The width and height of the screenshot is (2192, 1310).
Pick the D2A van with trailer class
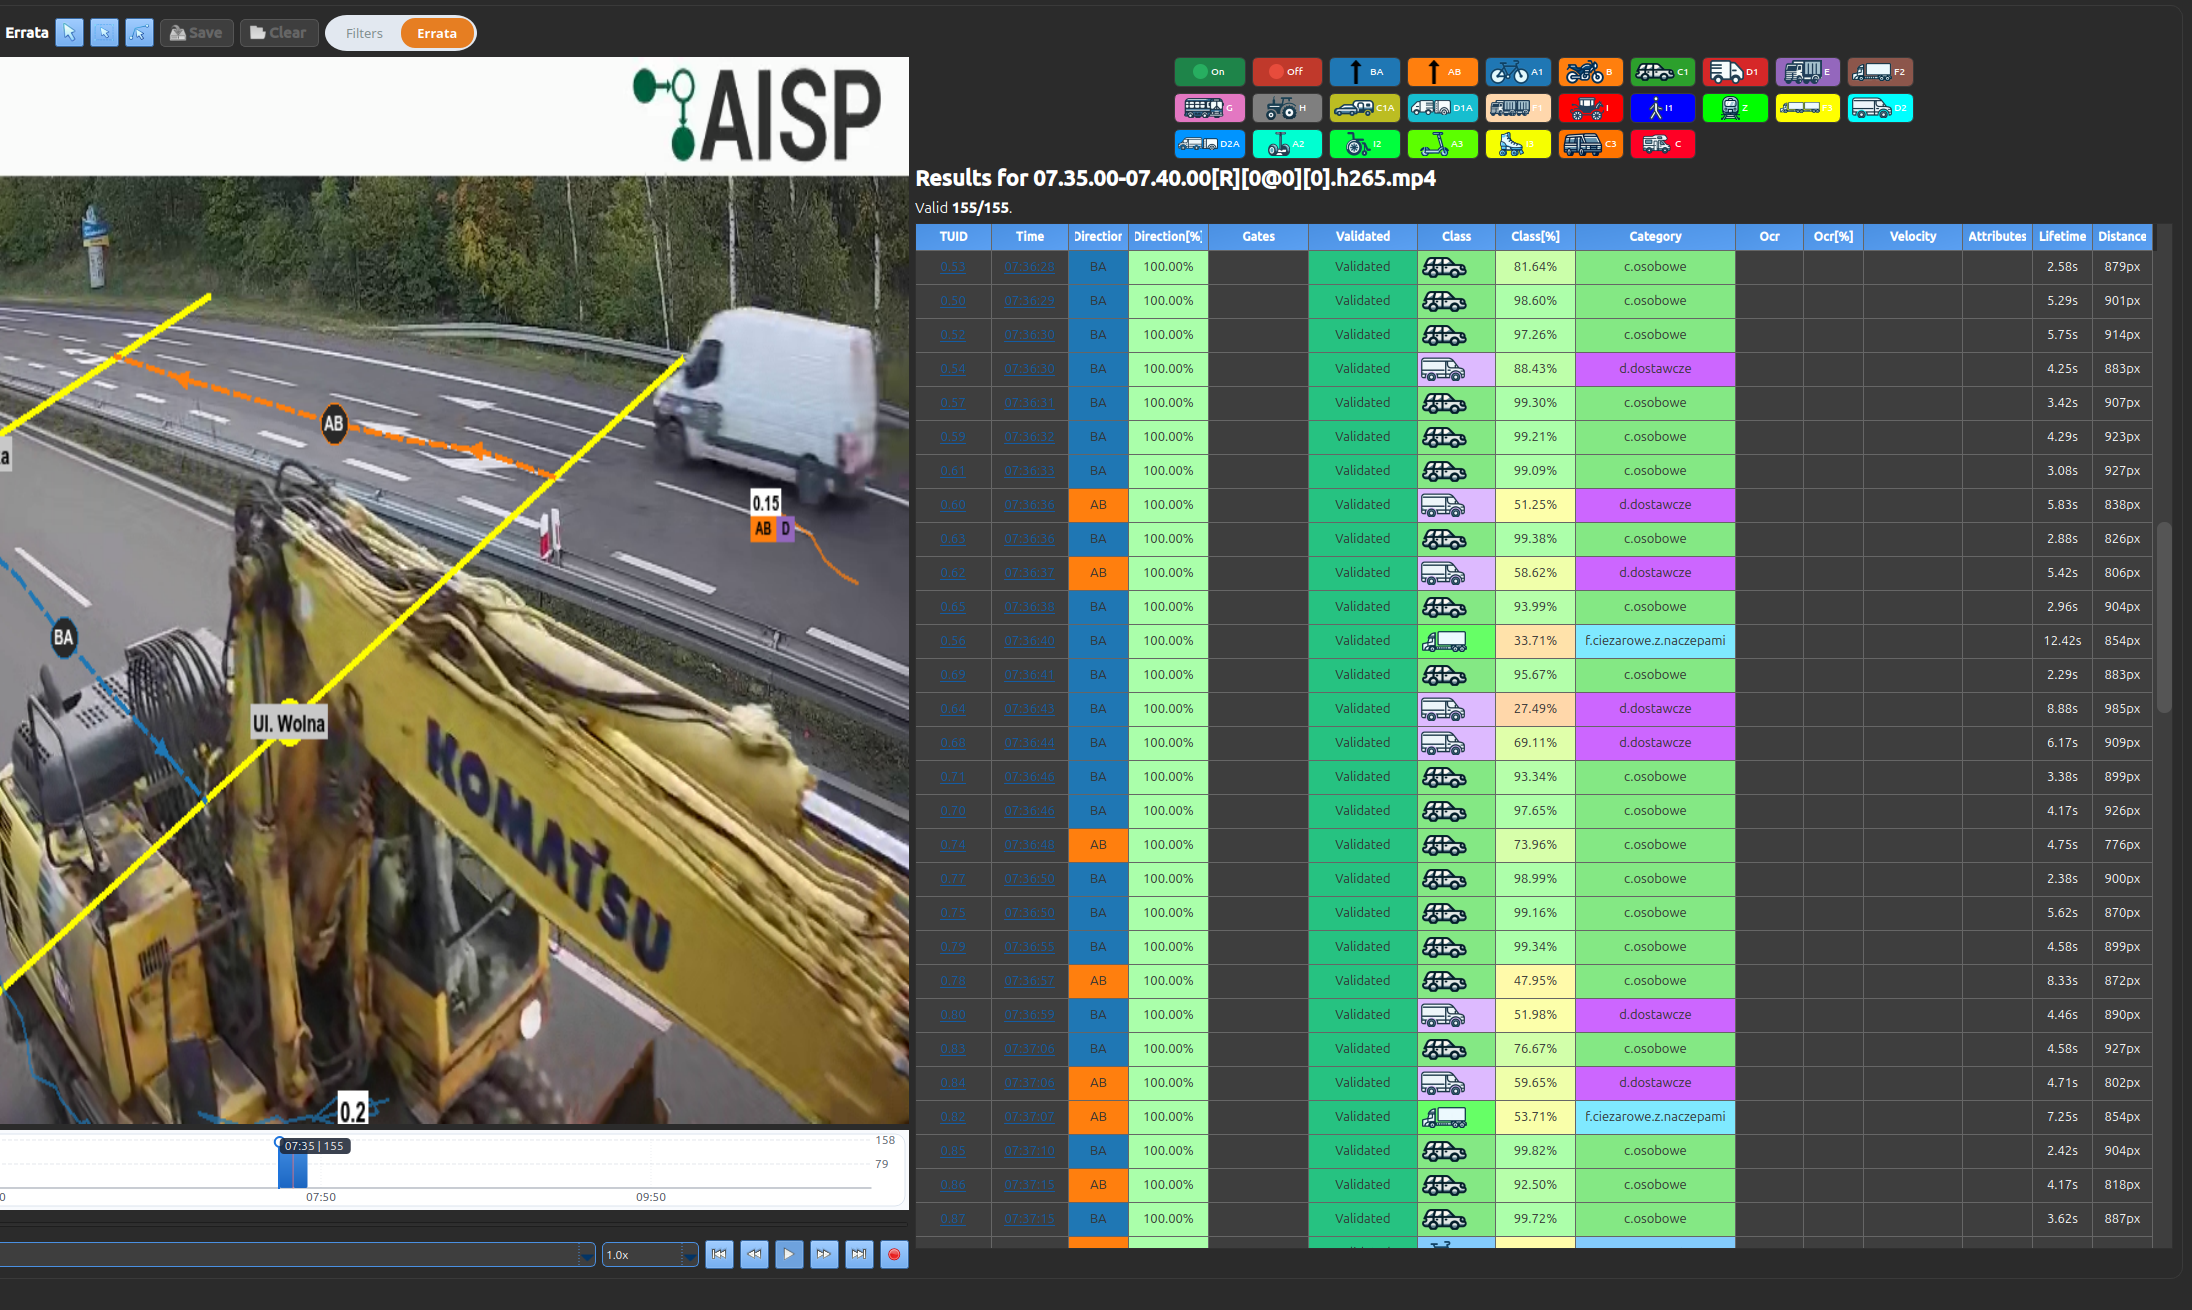click(x=1210, y=144)
